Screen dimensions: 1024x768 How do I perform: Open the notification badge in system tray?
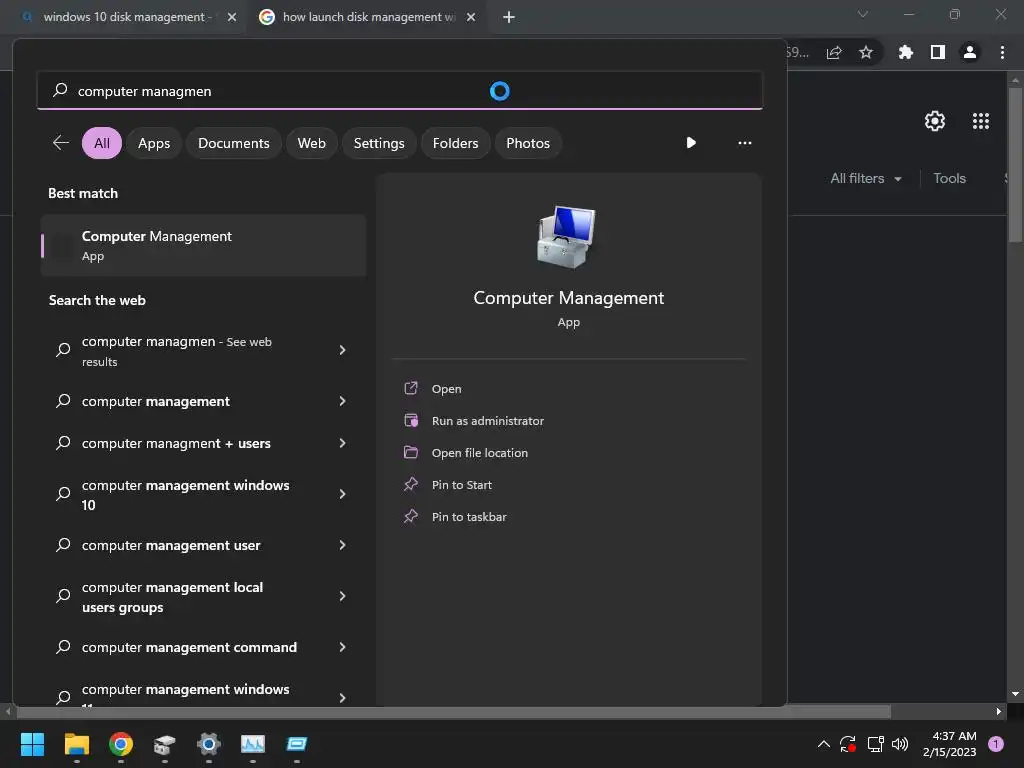(x=996, y=744)
